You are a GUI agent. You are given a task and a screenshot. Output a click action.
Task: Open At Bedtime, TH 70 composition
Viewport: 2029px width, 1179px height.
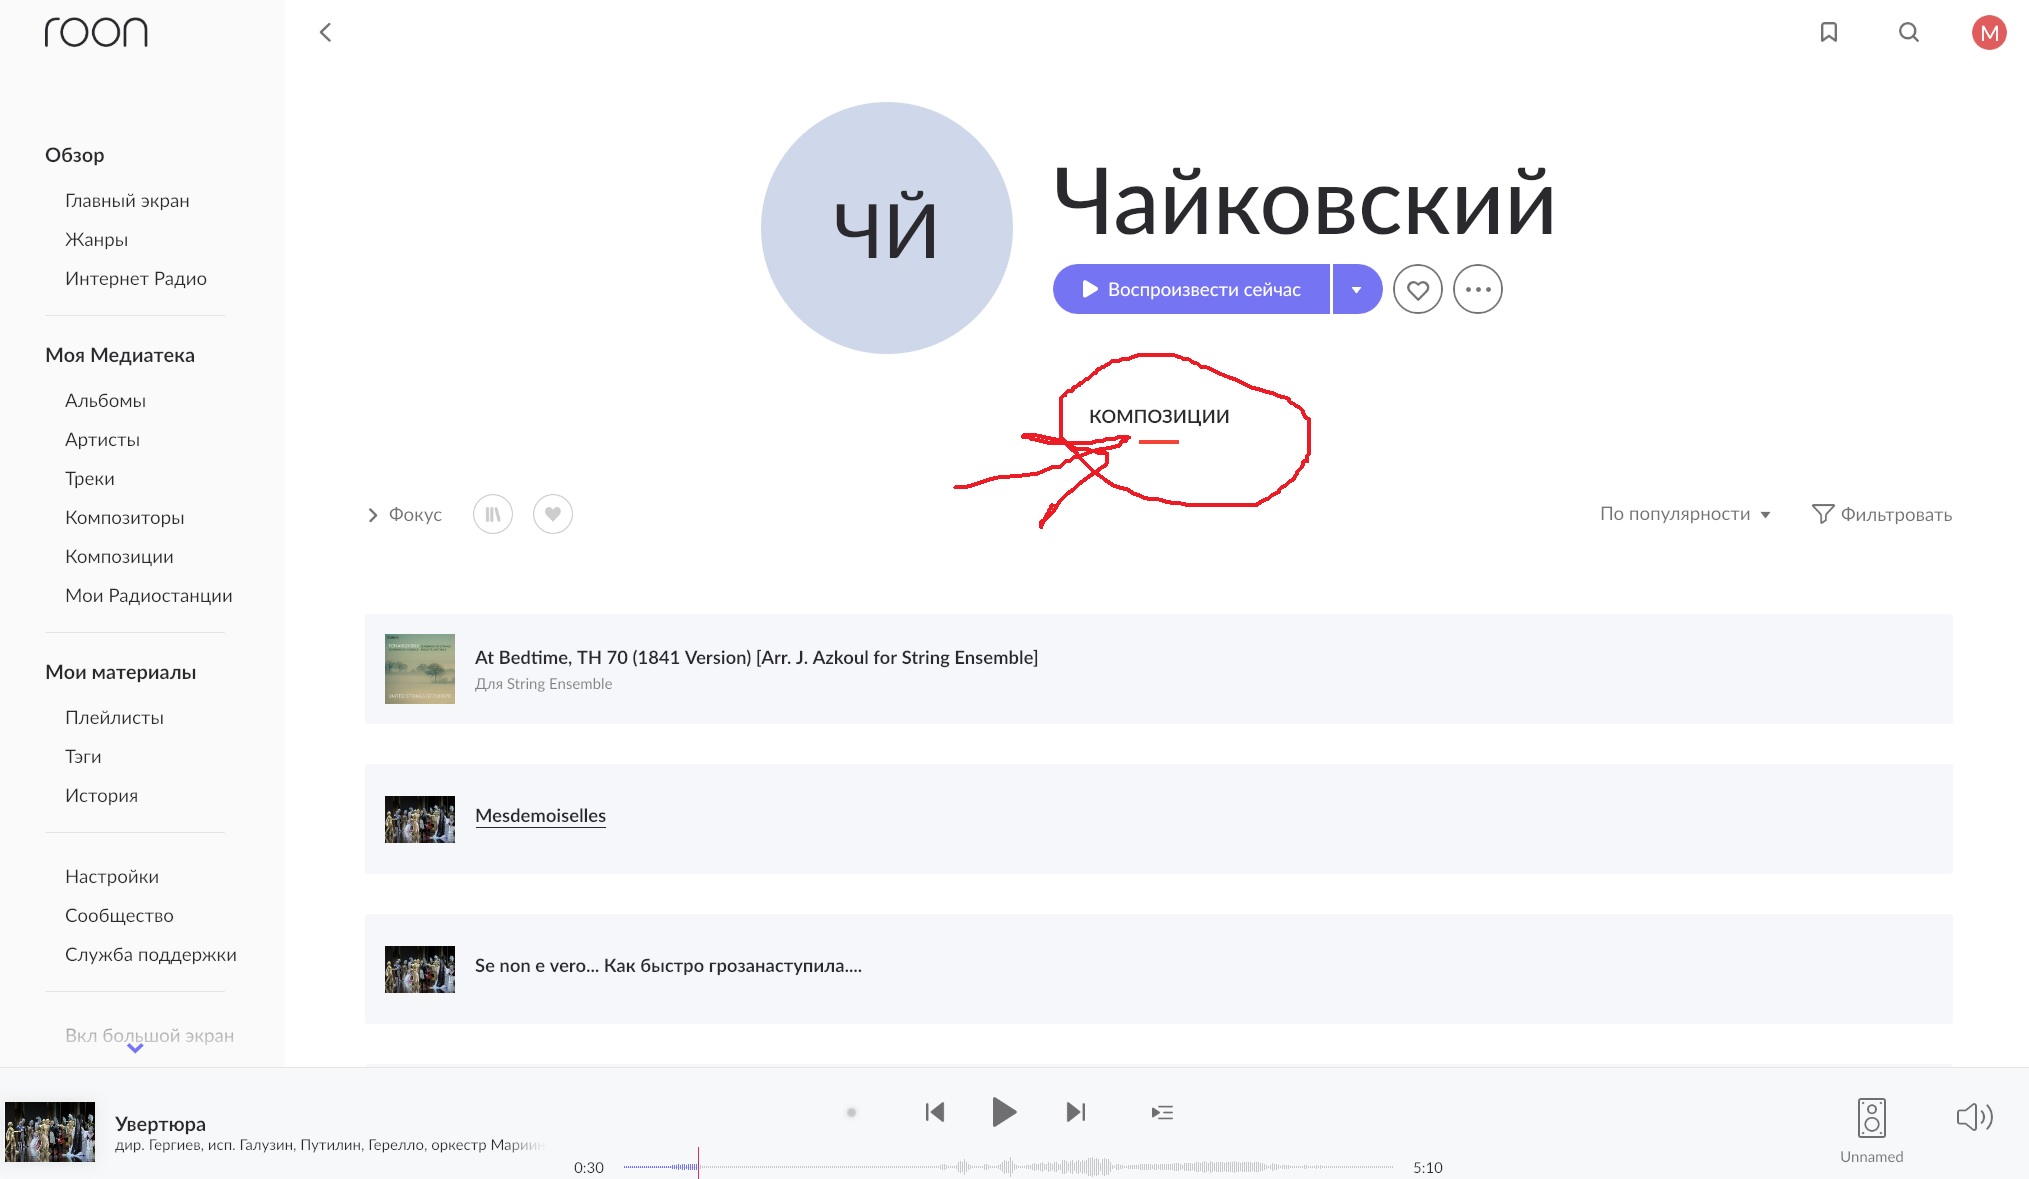(1158, 669)
